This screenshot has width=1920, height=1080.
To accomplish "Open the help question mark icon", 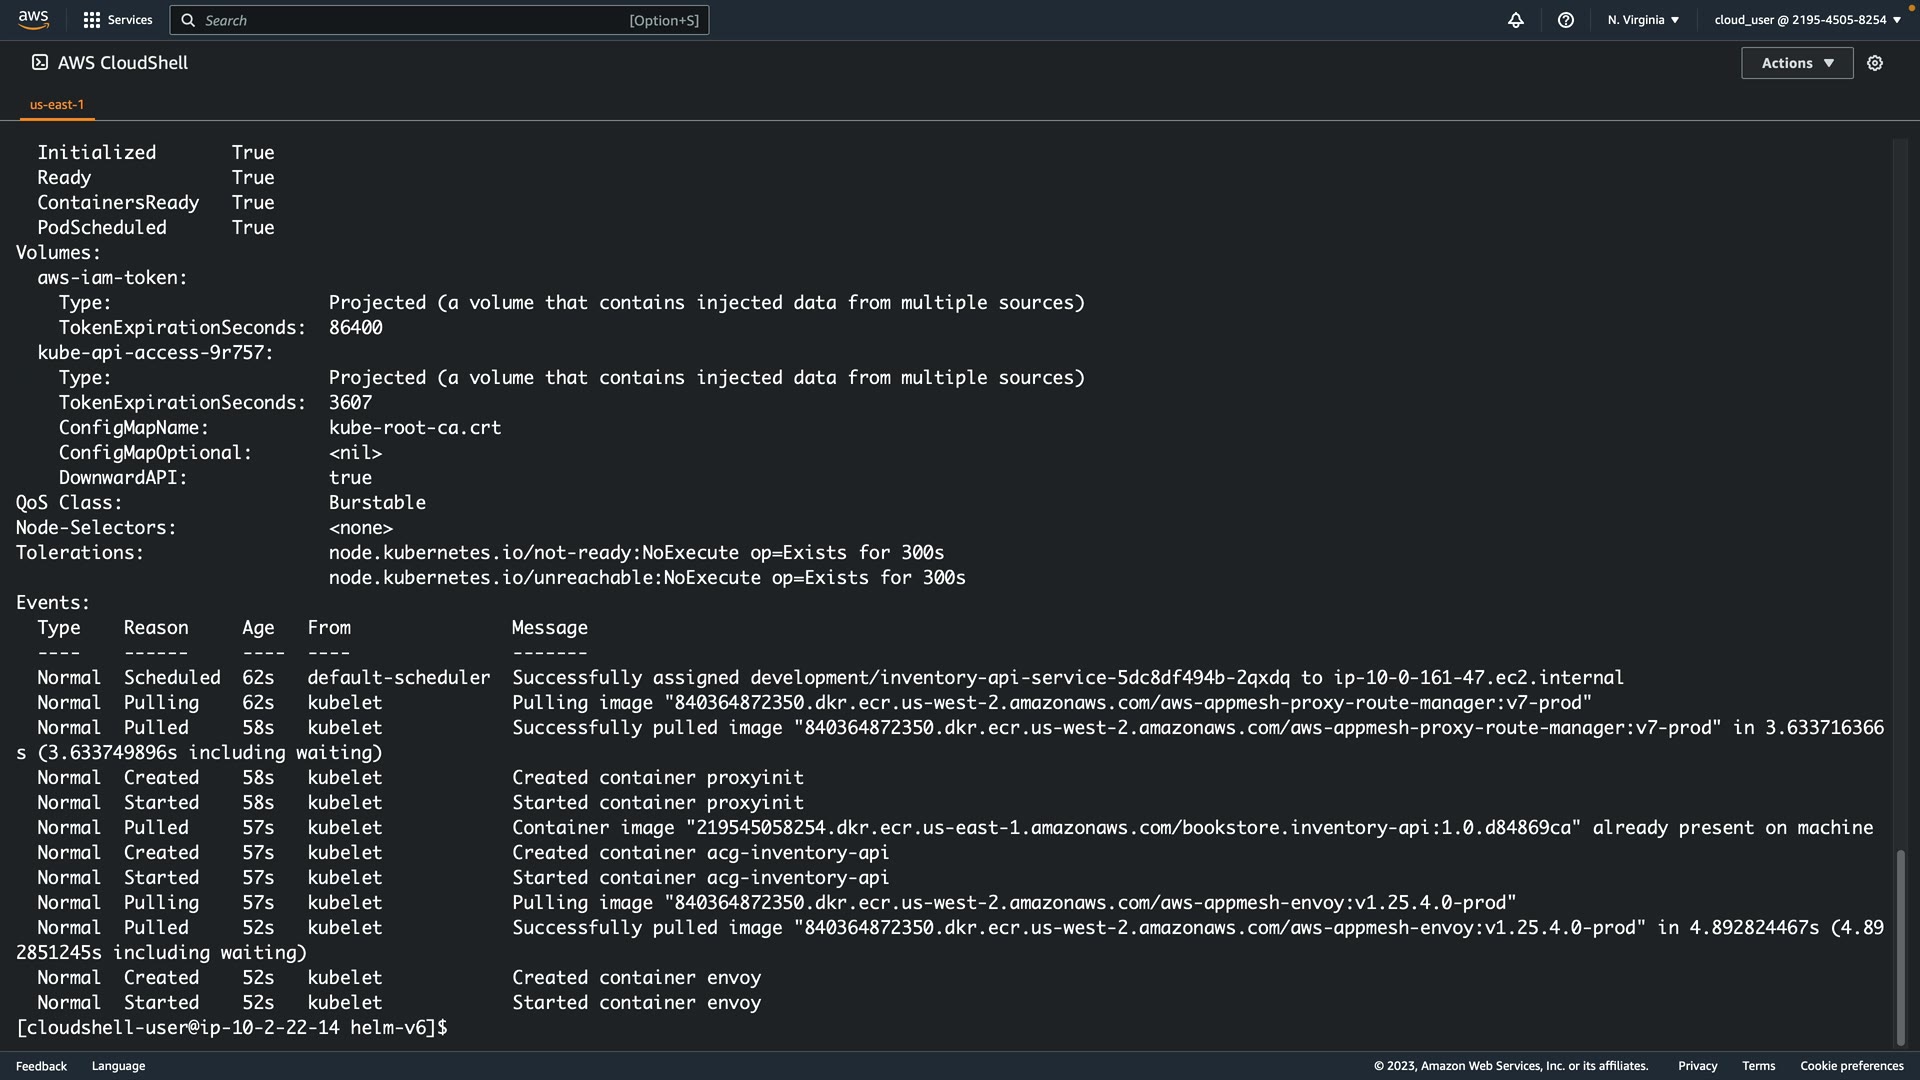I will click(1566, 20).
